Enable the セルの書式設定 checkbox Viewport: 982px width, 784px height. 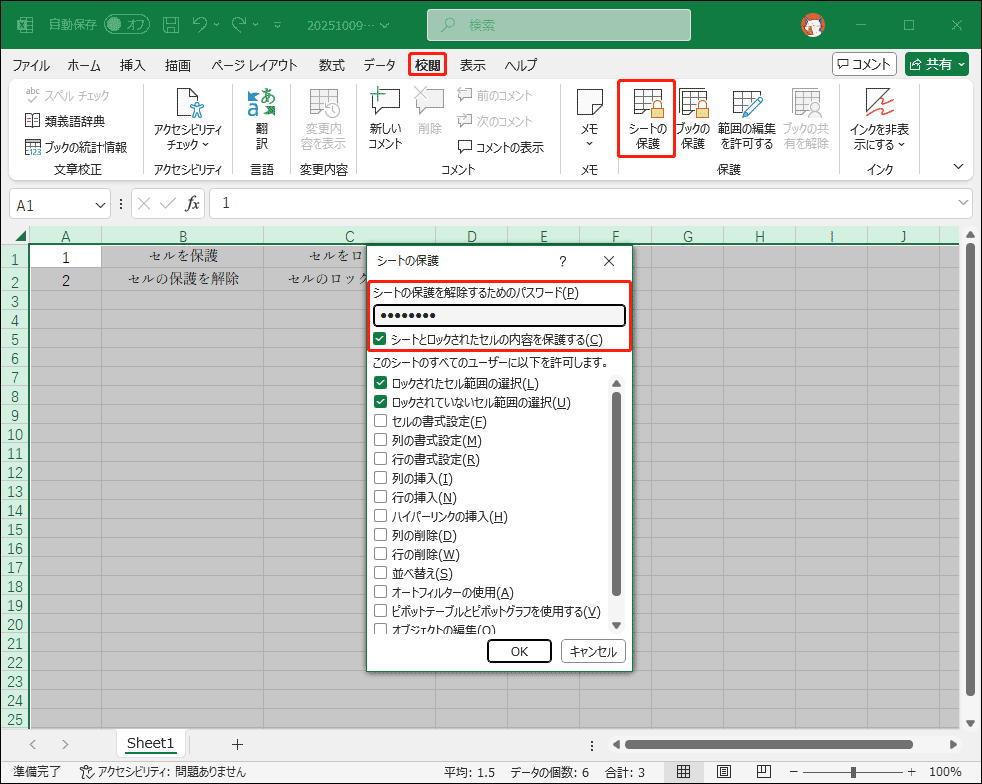tap(380, 421)
